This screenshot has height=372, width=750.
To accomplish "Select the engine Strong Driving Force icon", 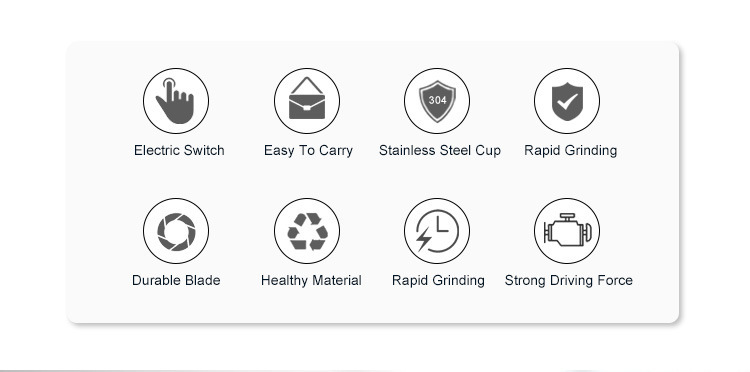I will pos(567,231).
